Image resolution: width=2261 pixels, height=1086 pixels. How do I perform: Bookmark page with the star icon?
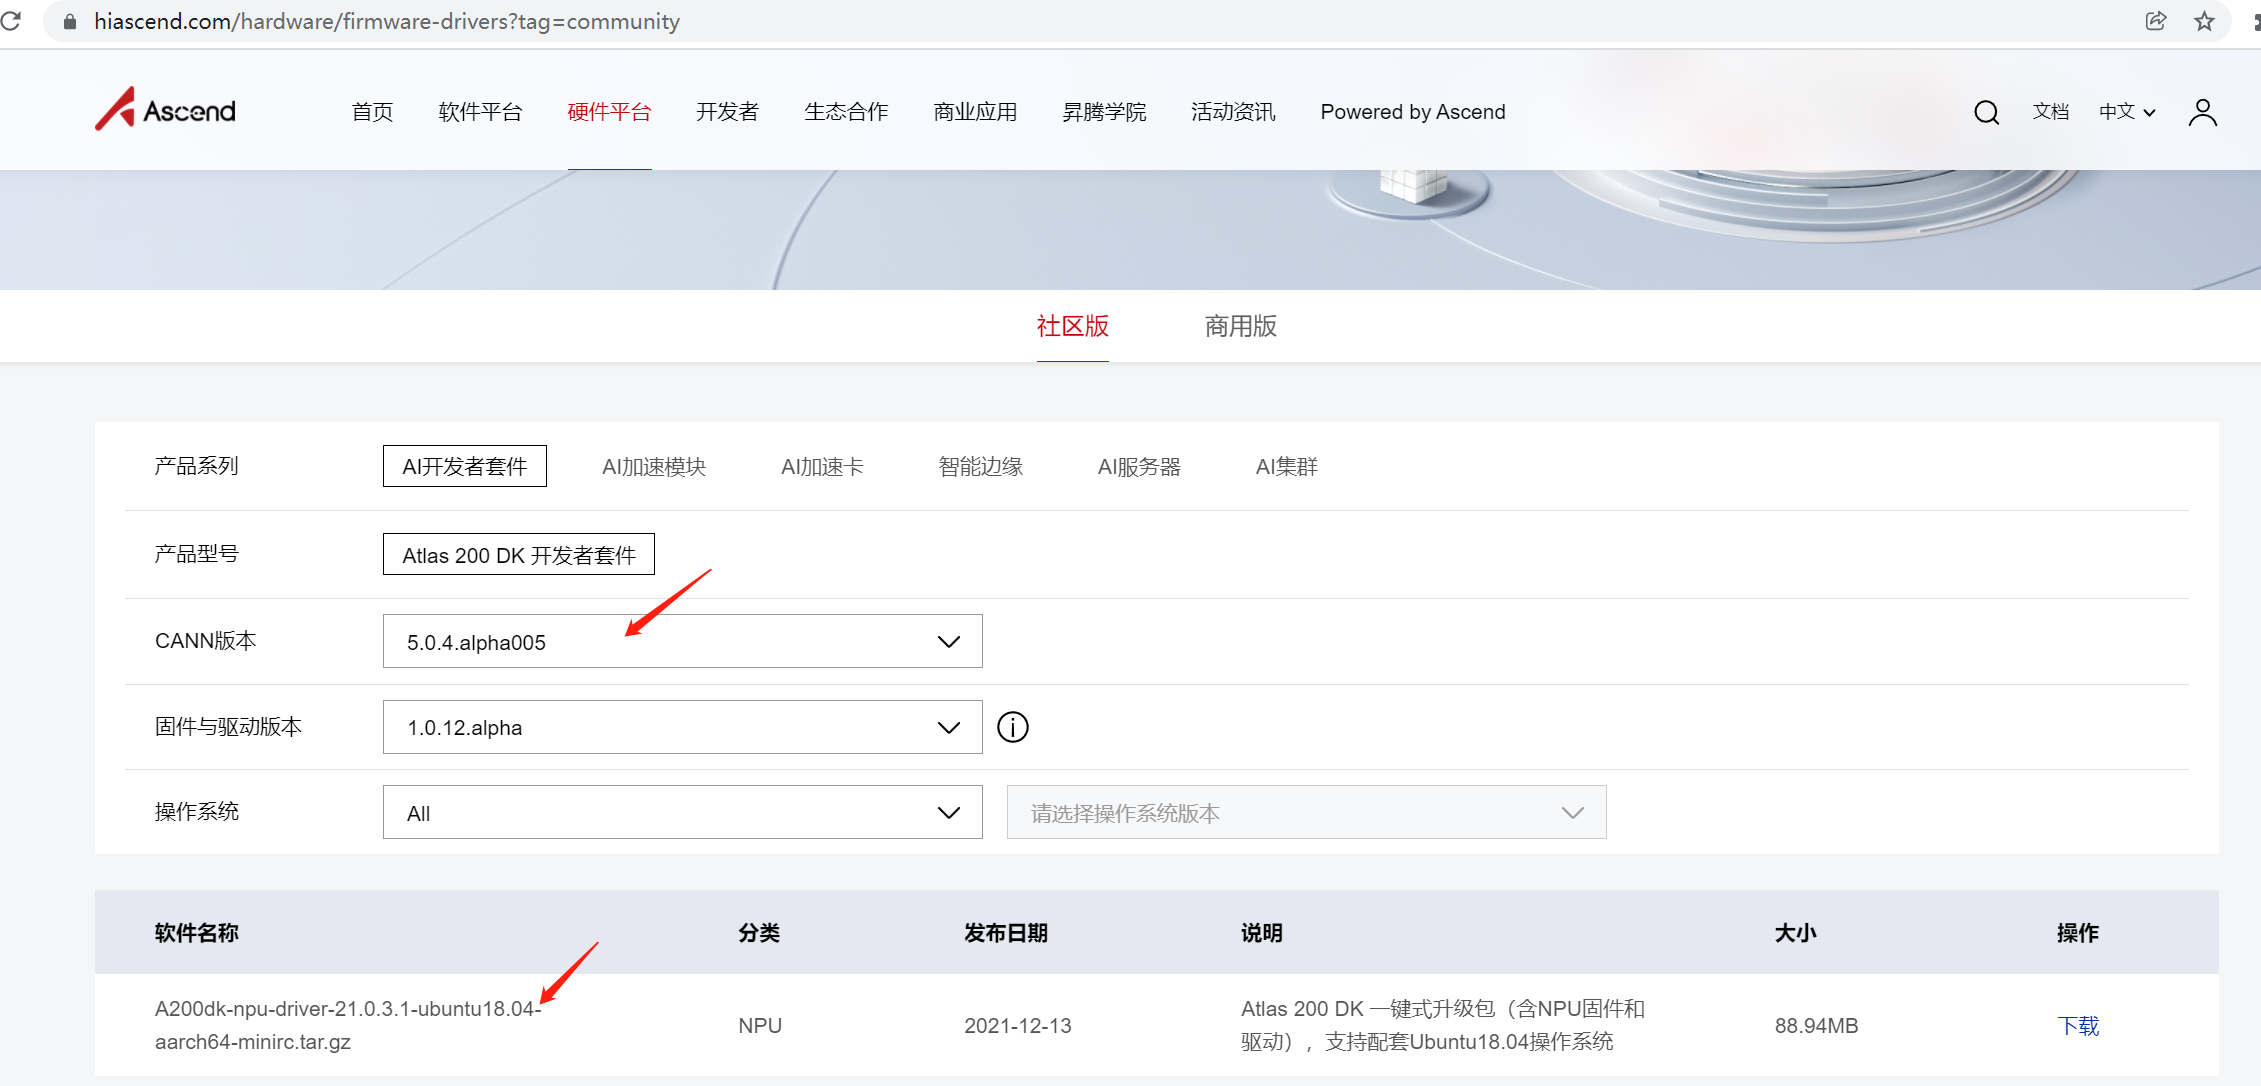(x=2203, y=21)
